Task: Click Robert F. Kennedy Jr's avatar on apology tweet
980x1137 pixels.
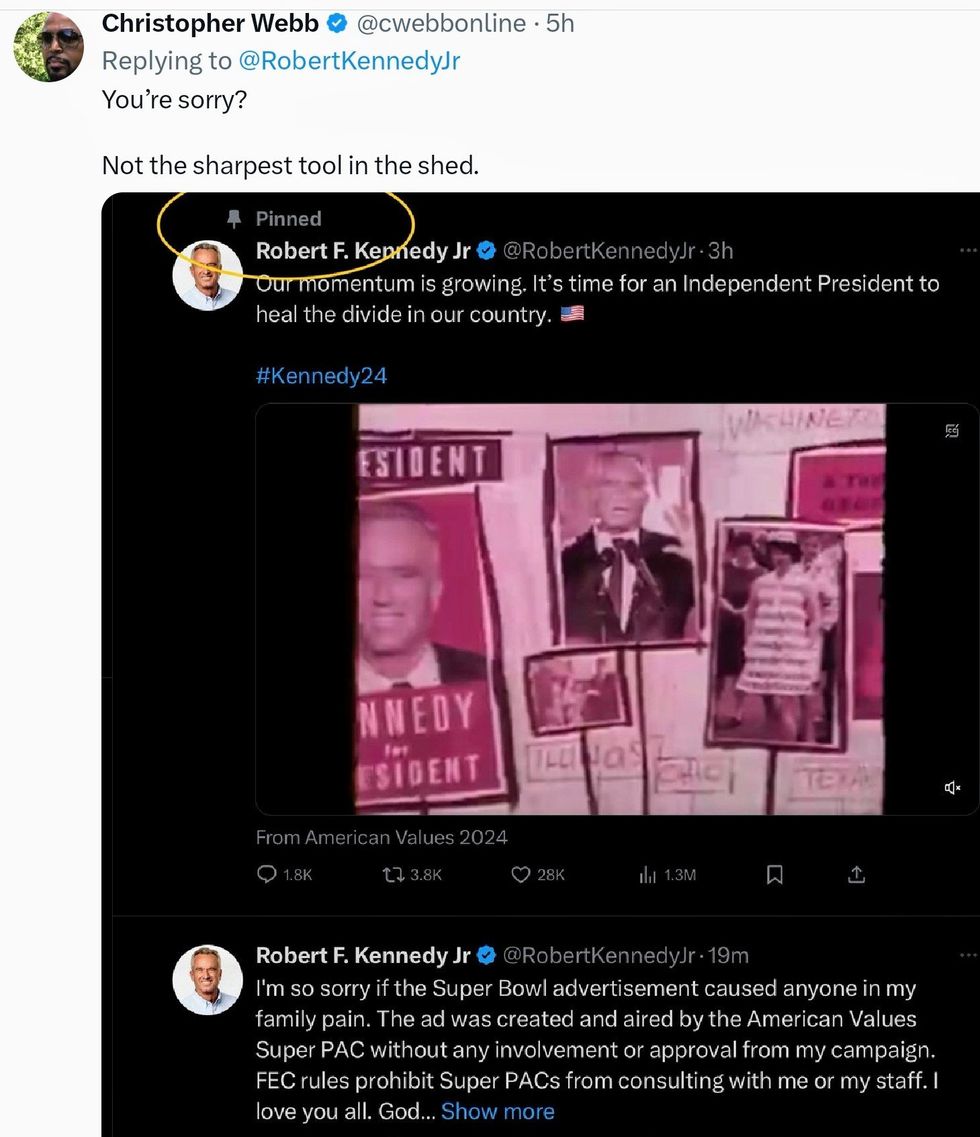Action: [208, 980]
